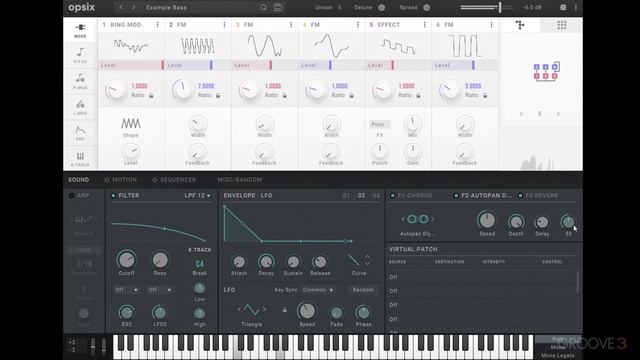This screenshot has width=640, height=360.
Task: Click the LFO key sync lock icon
Action: point(284,310)
